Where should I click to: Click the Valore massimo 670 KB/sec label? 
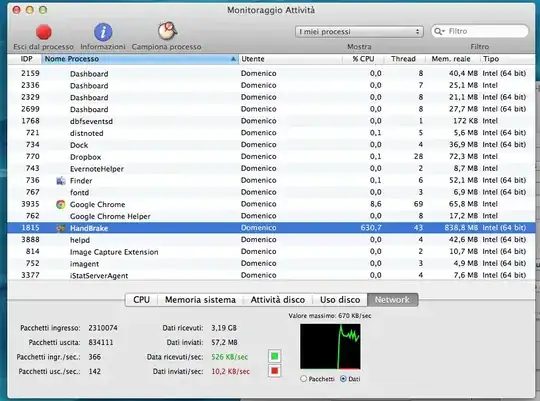pyautogui.click(x=330, y=316)
